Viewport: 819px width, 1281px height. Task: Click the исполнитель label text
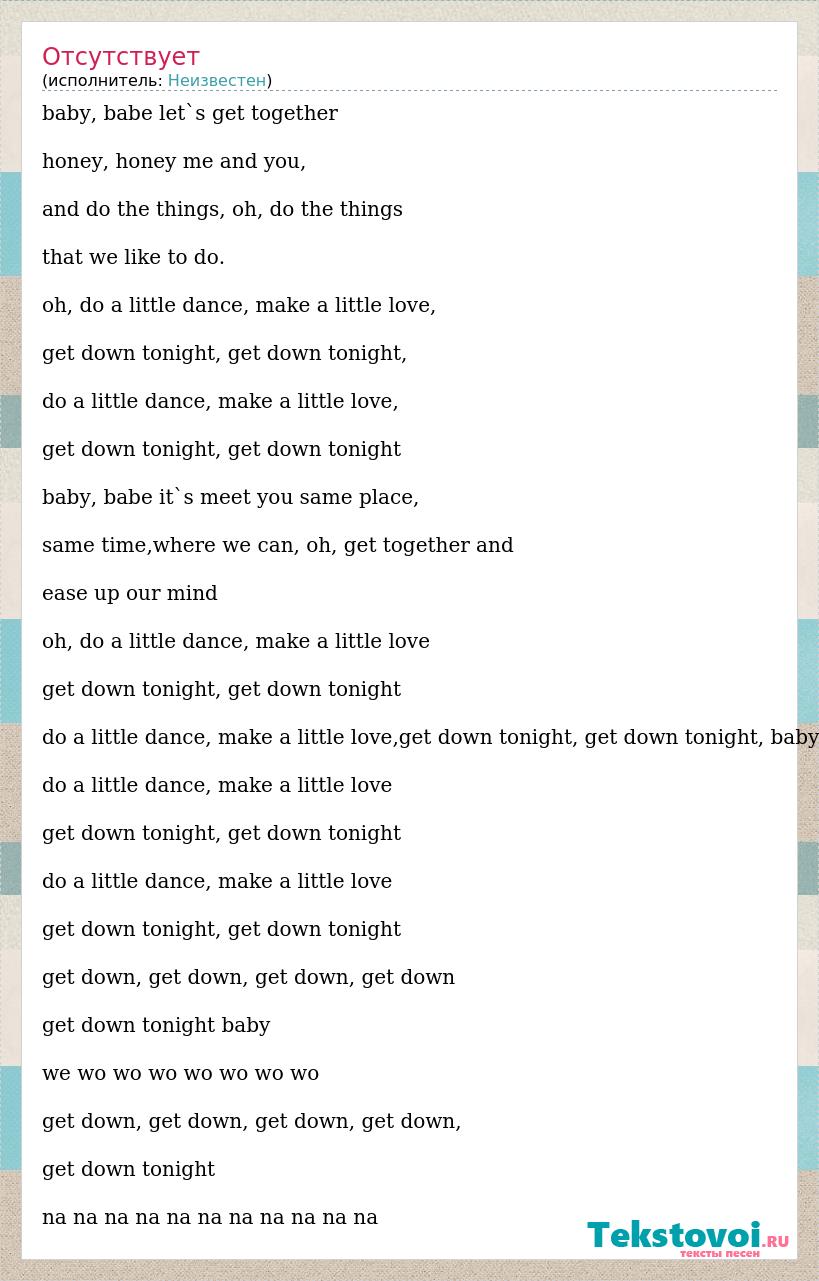[104, 81]
